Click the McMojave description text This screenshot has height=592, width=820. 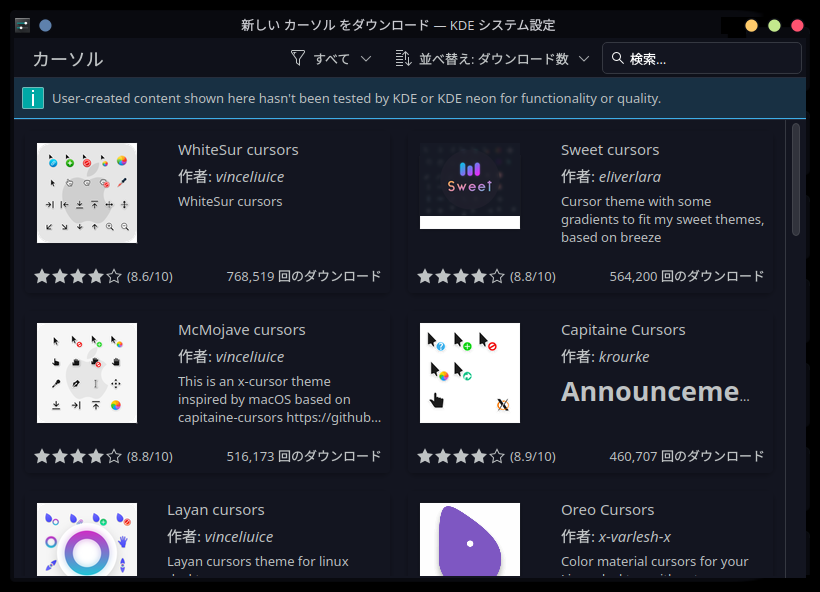pyautogui.click(x=279, y=399)
